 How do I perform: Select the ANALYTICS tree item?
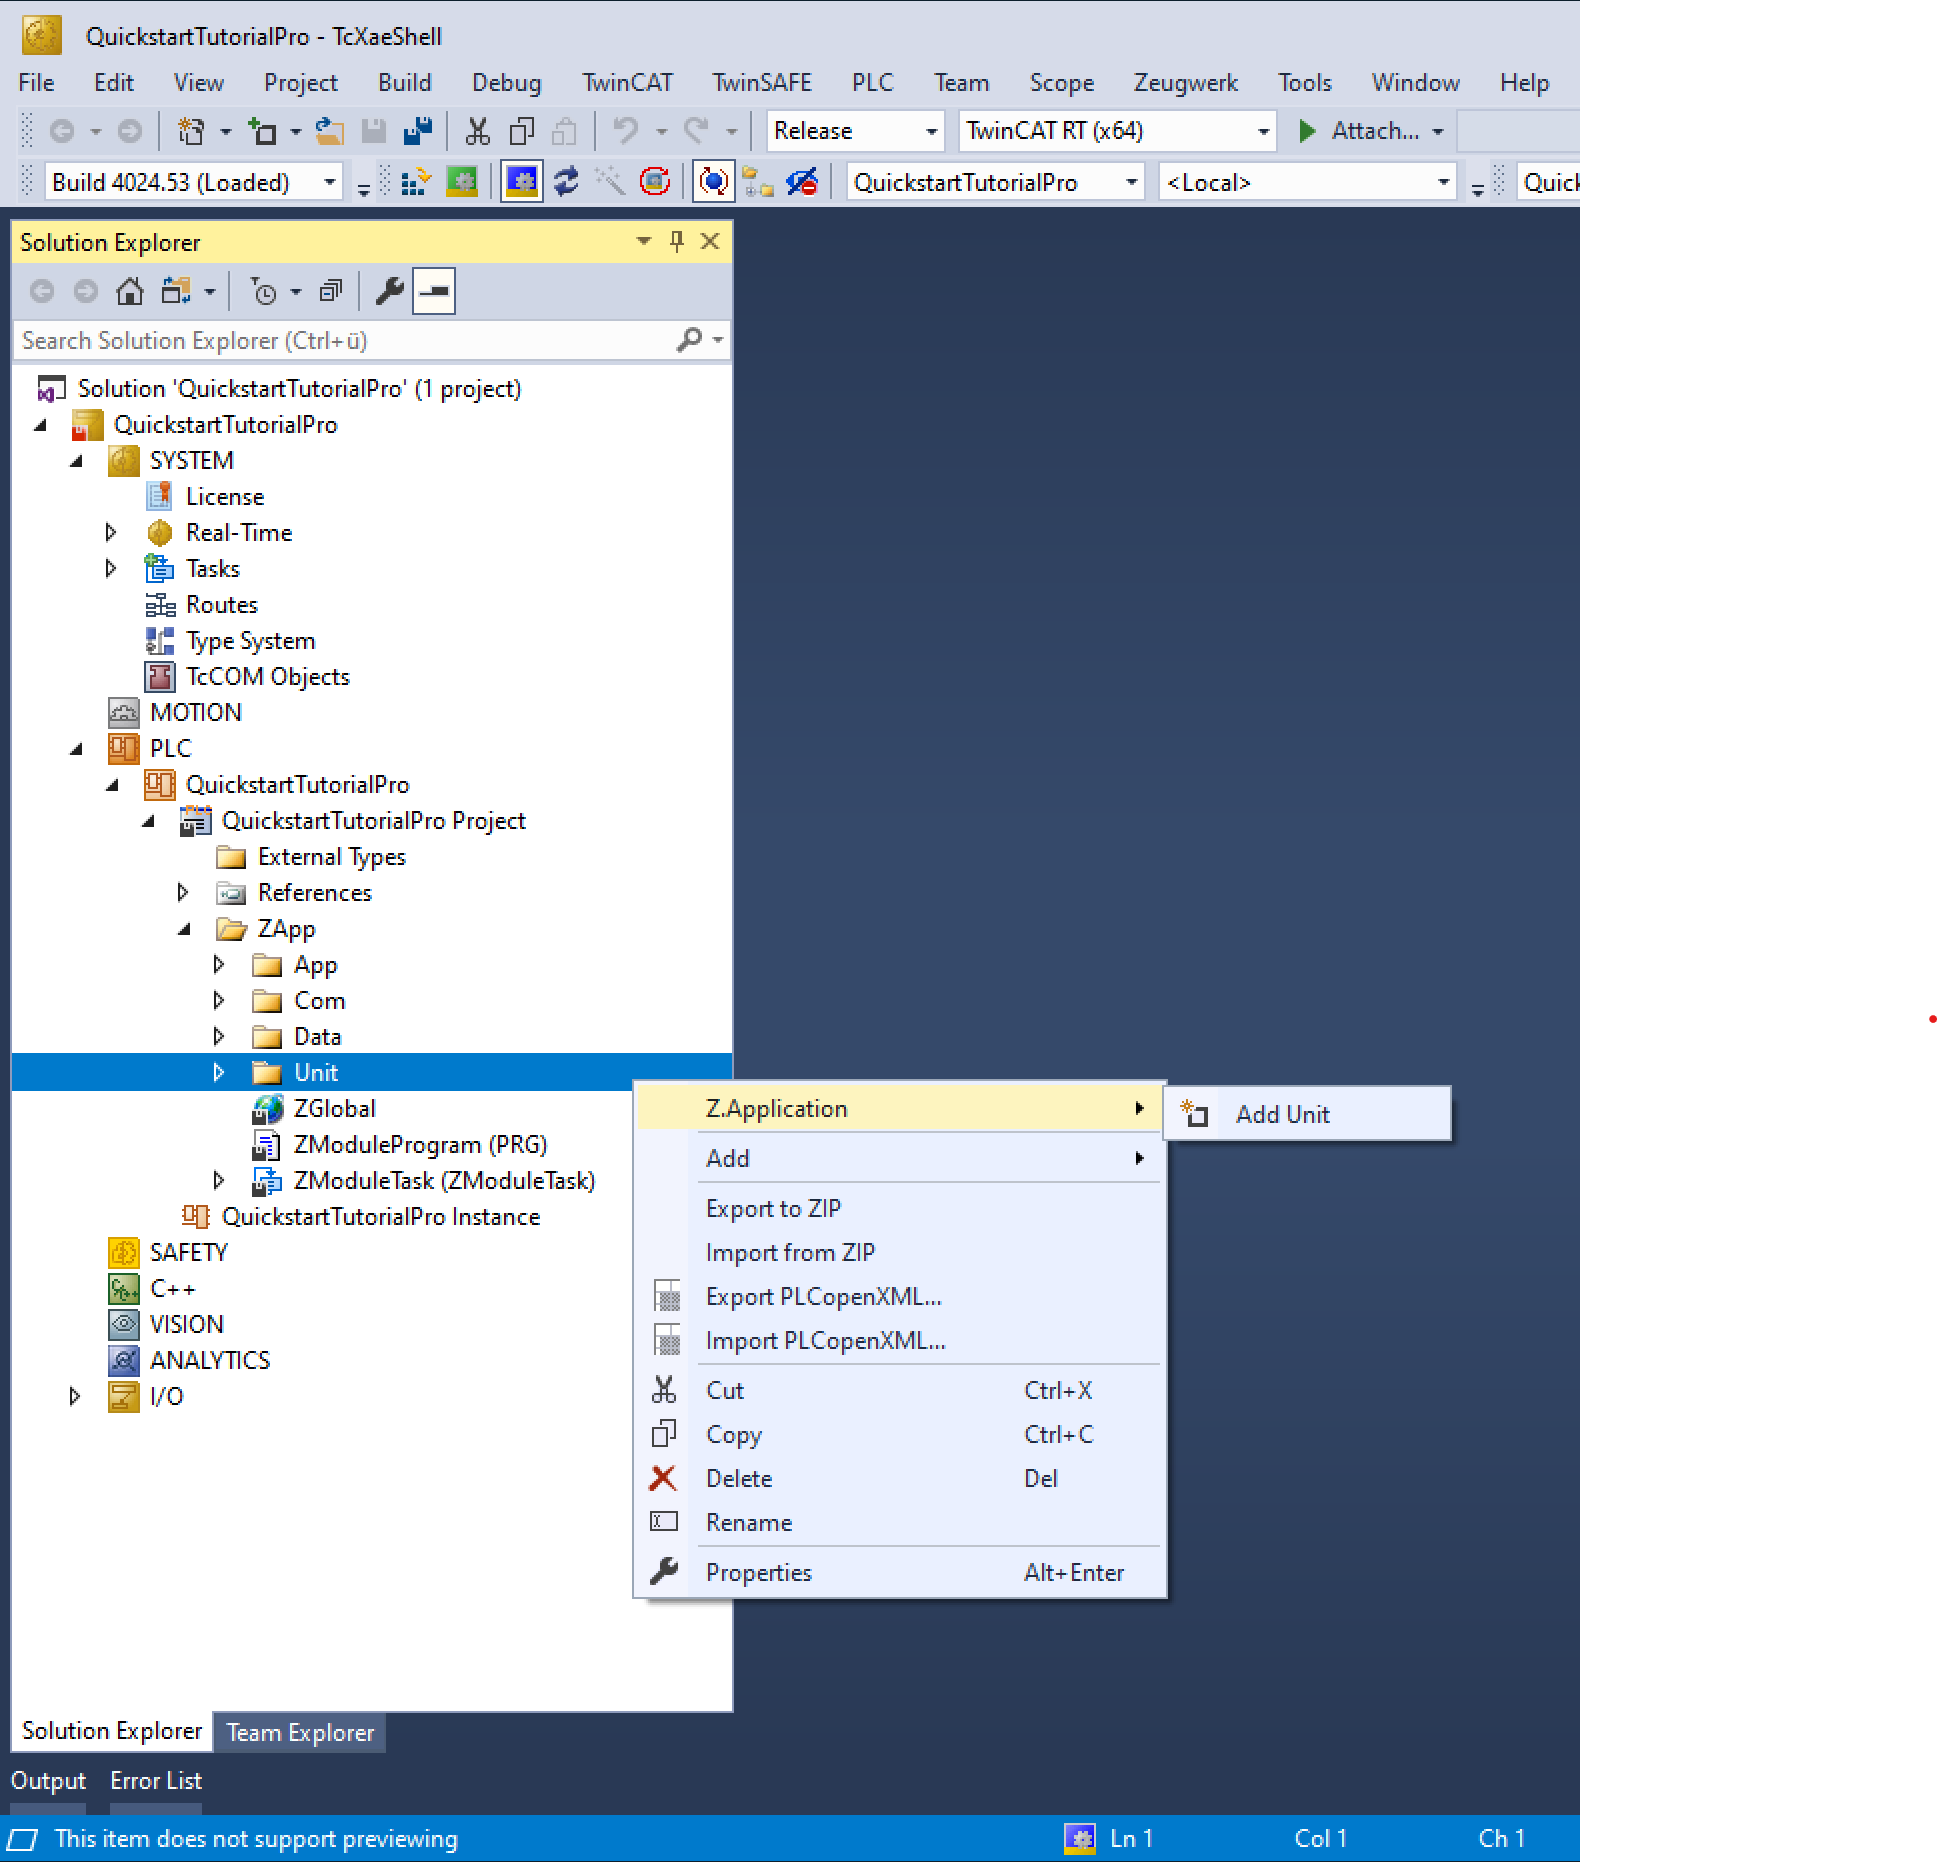(x=210, y=1361)
